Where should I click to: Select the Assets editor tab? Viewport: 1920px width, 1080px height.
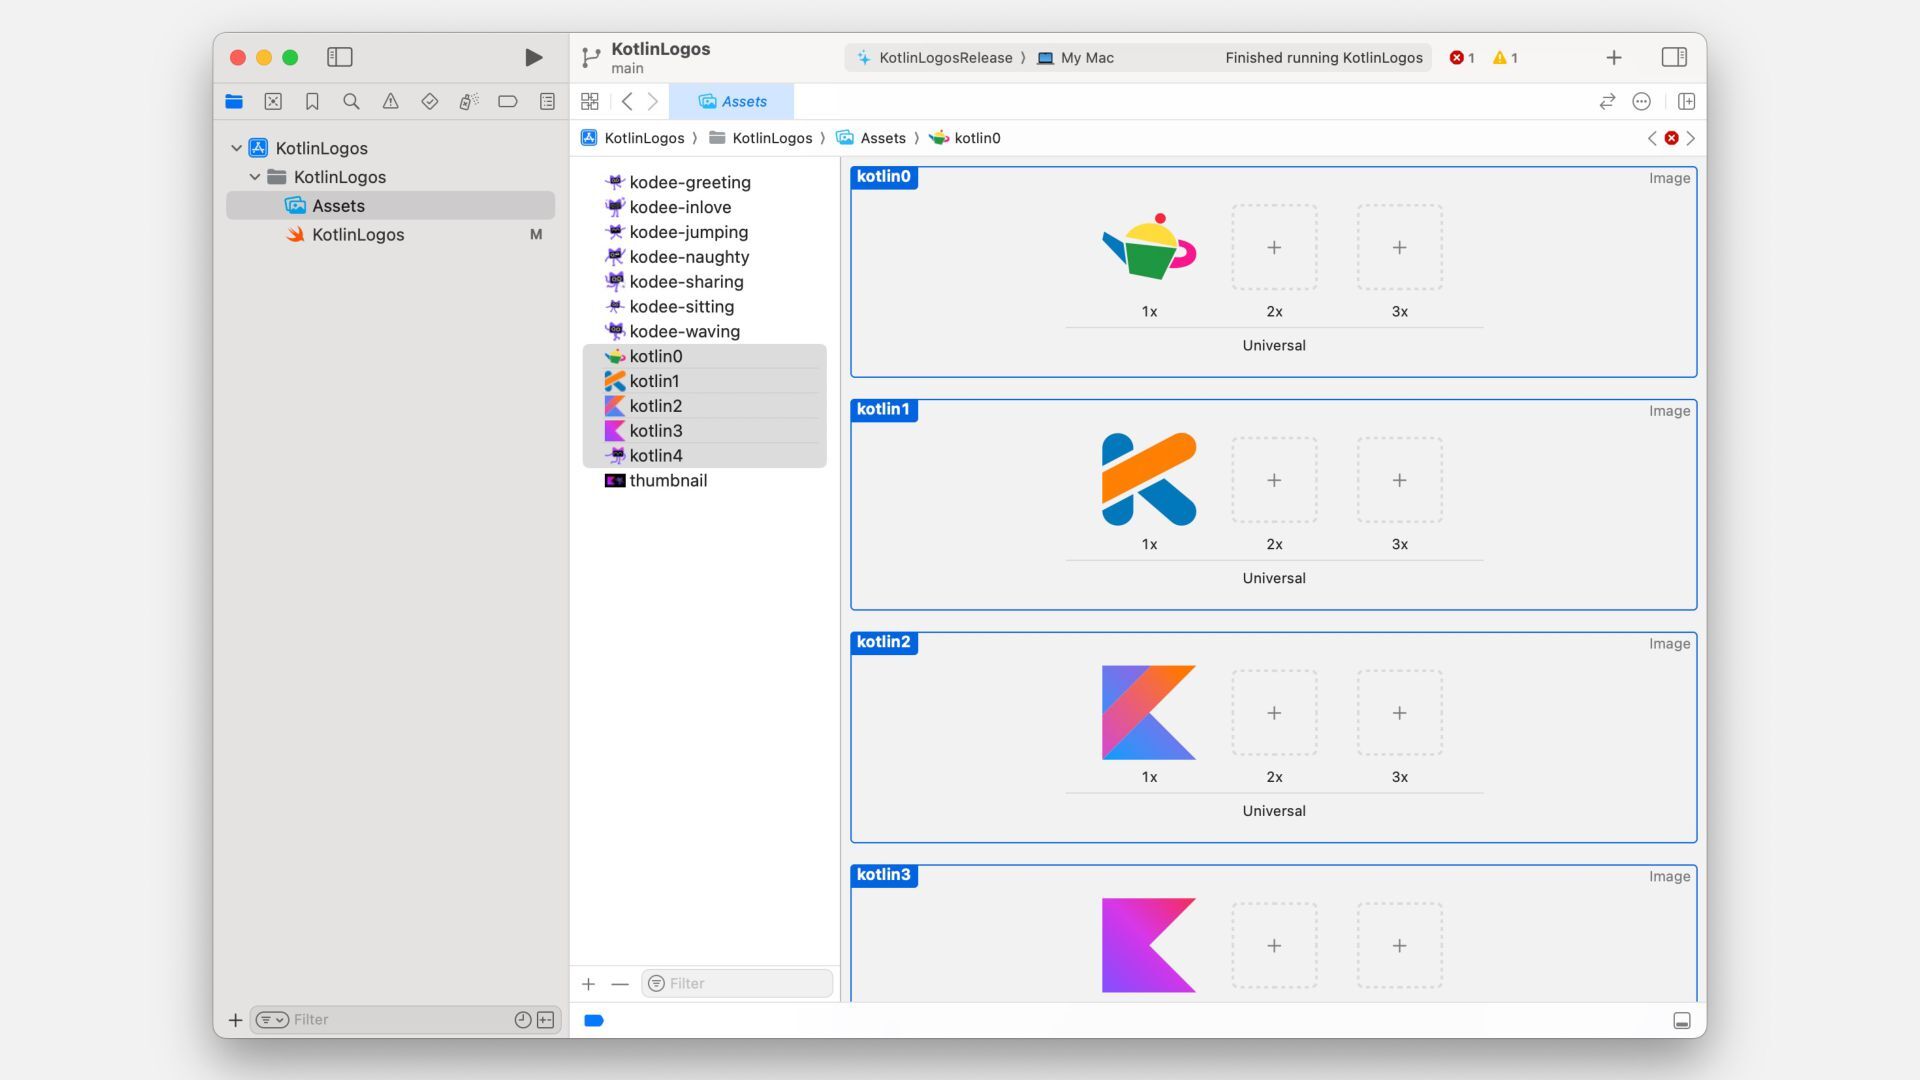click(x=732, y=102)
